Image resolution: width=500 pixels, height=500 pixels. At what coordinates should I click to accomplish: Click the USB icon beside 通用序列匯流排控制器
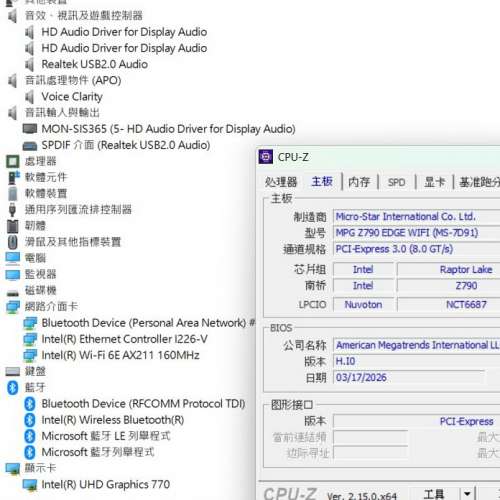(x=13, y=210)
